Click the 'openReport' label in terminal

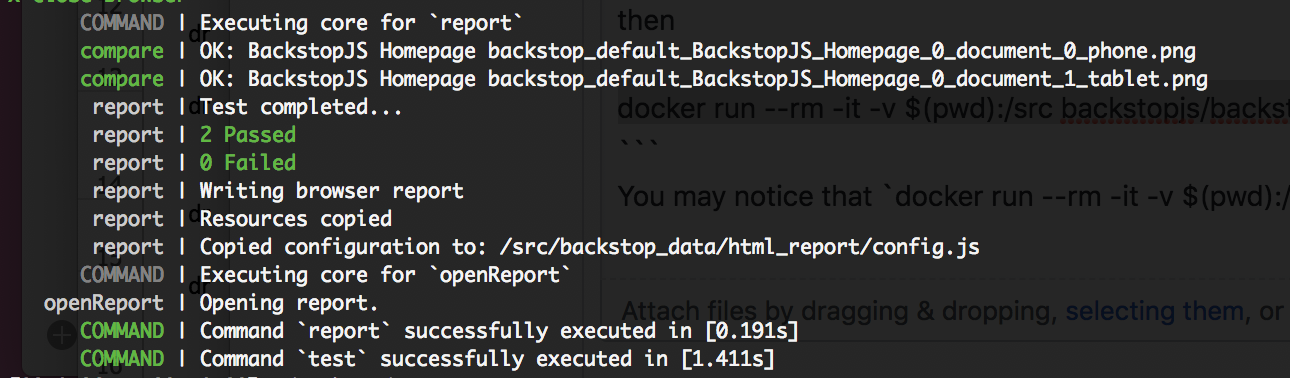point(103,302)
